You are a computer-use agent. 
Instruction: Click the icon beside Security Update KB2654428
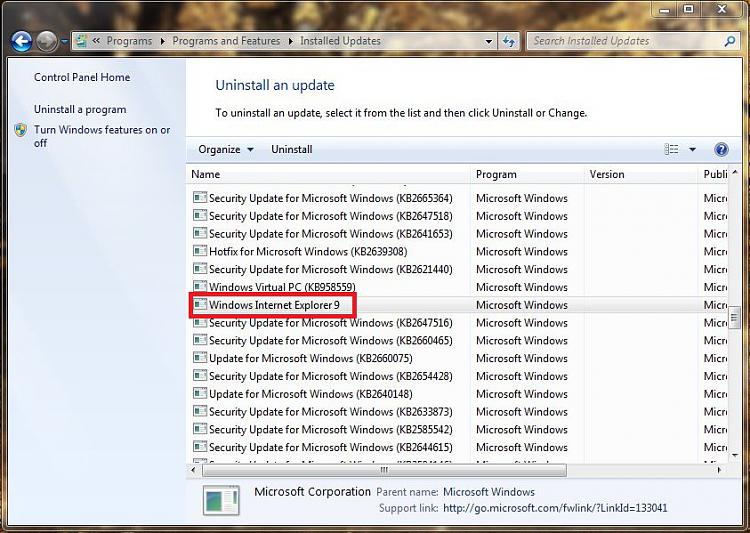pyautogui.click(x=200, y=375)
